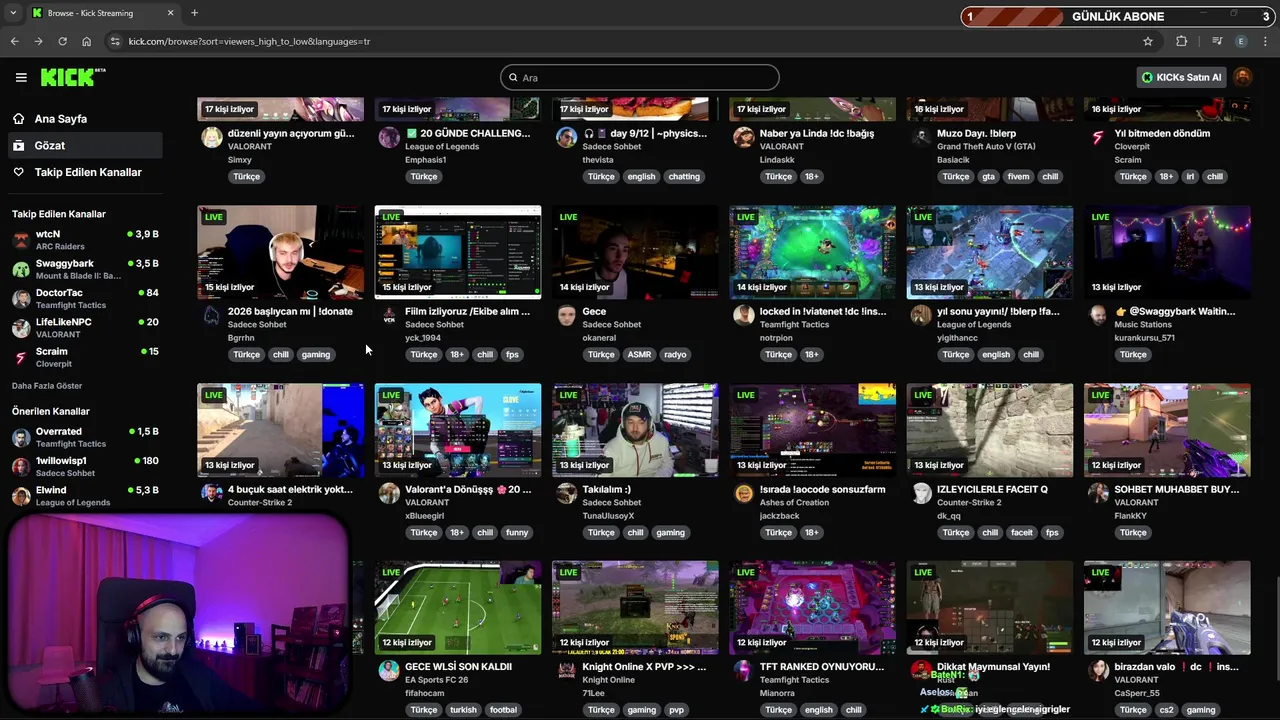Open Bgrrhn stream thumbnail
The image size is (1280, 720).
pyautogui.click(x=280, y=252)
